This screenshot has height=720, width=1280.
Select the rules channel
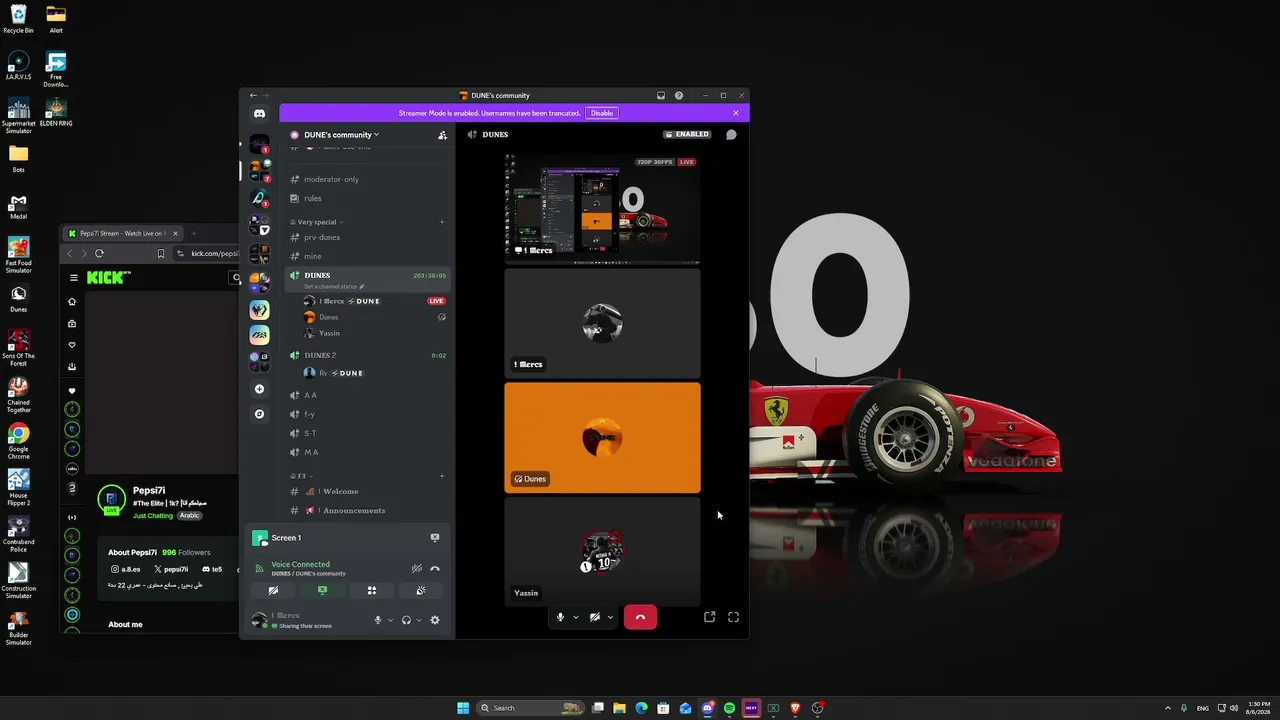[x=367, y=198]
